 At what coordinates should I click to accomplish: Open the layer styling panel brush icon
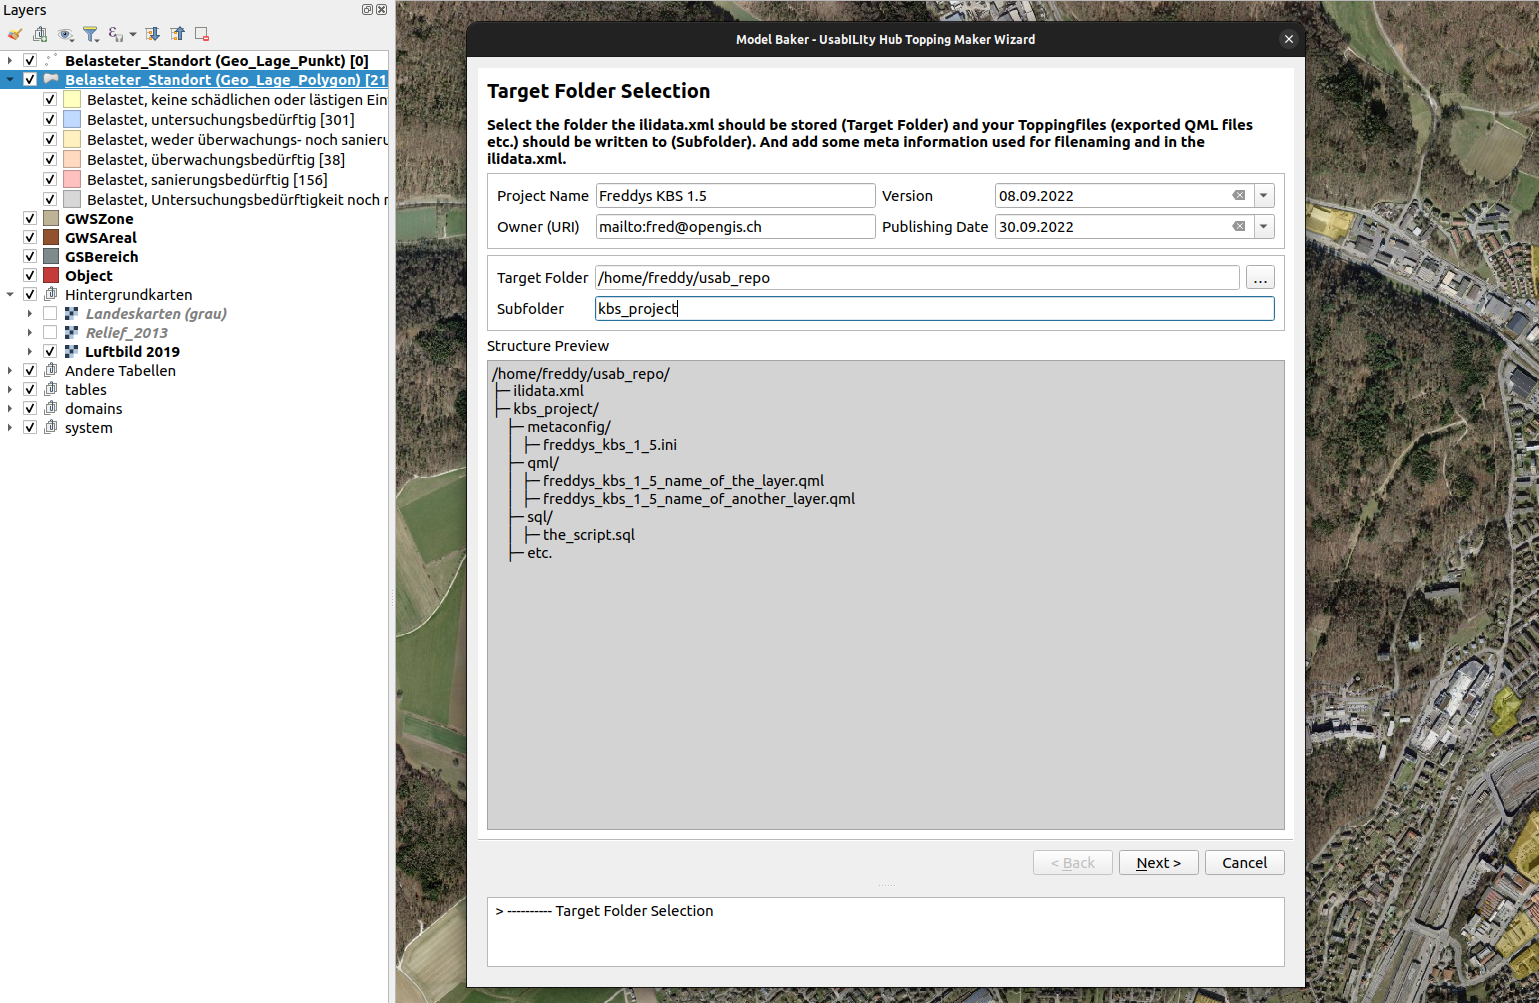pos(15,35)
